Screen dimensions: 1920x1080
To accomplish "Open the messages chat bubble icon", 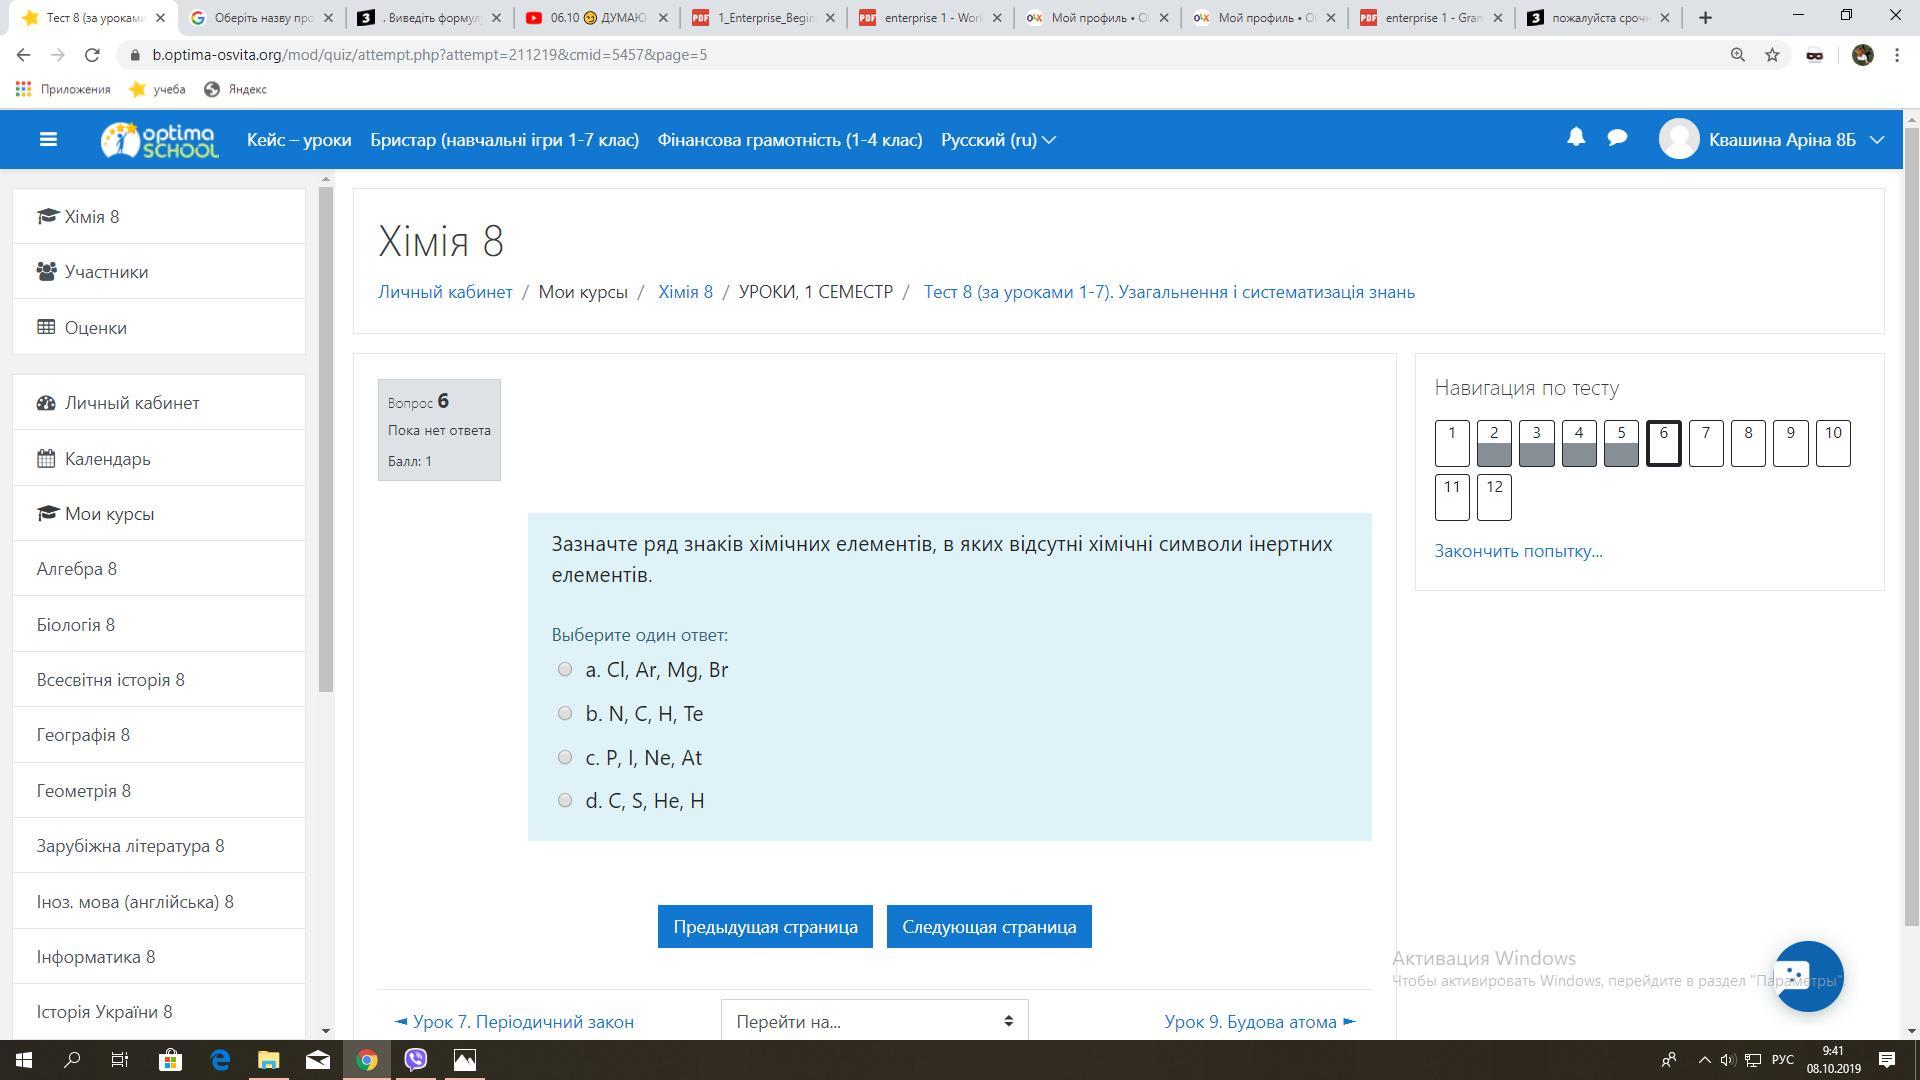I will (x=1617, y=138).
